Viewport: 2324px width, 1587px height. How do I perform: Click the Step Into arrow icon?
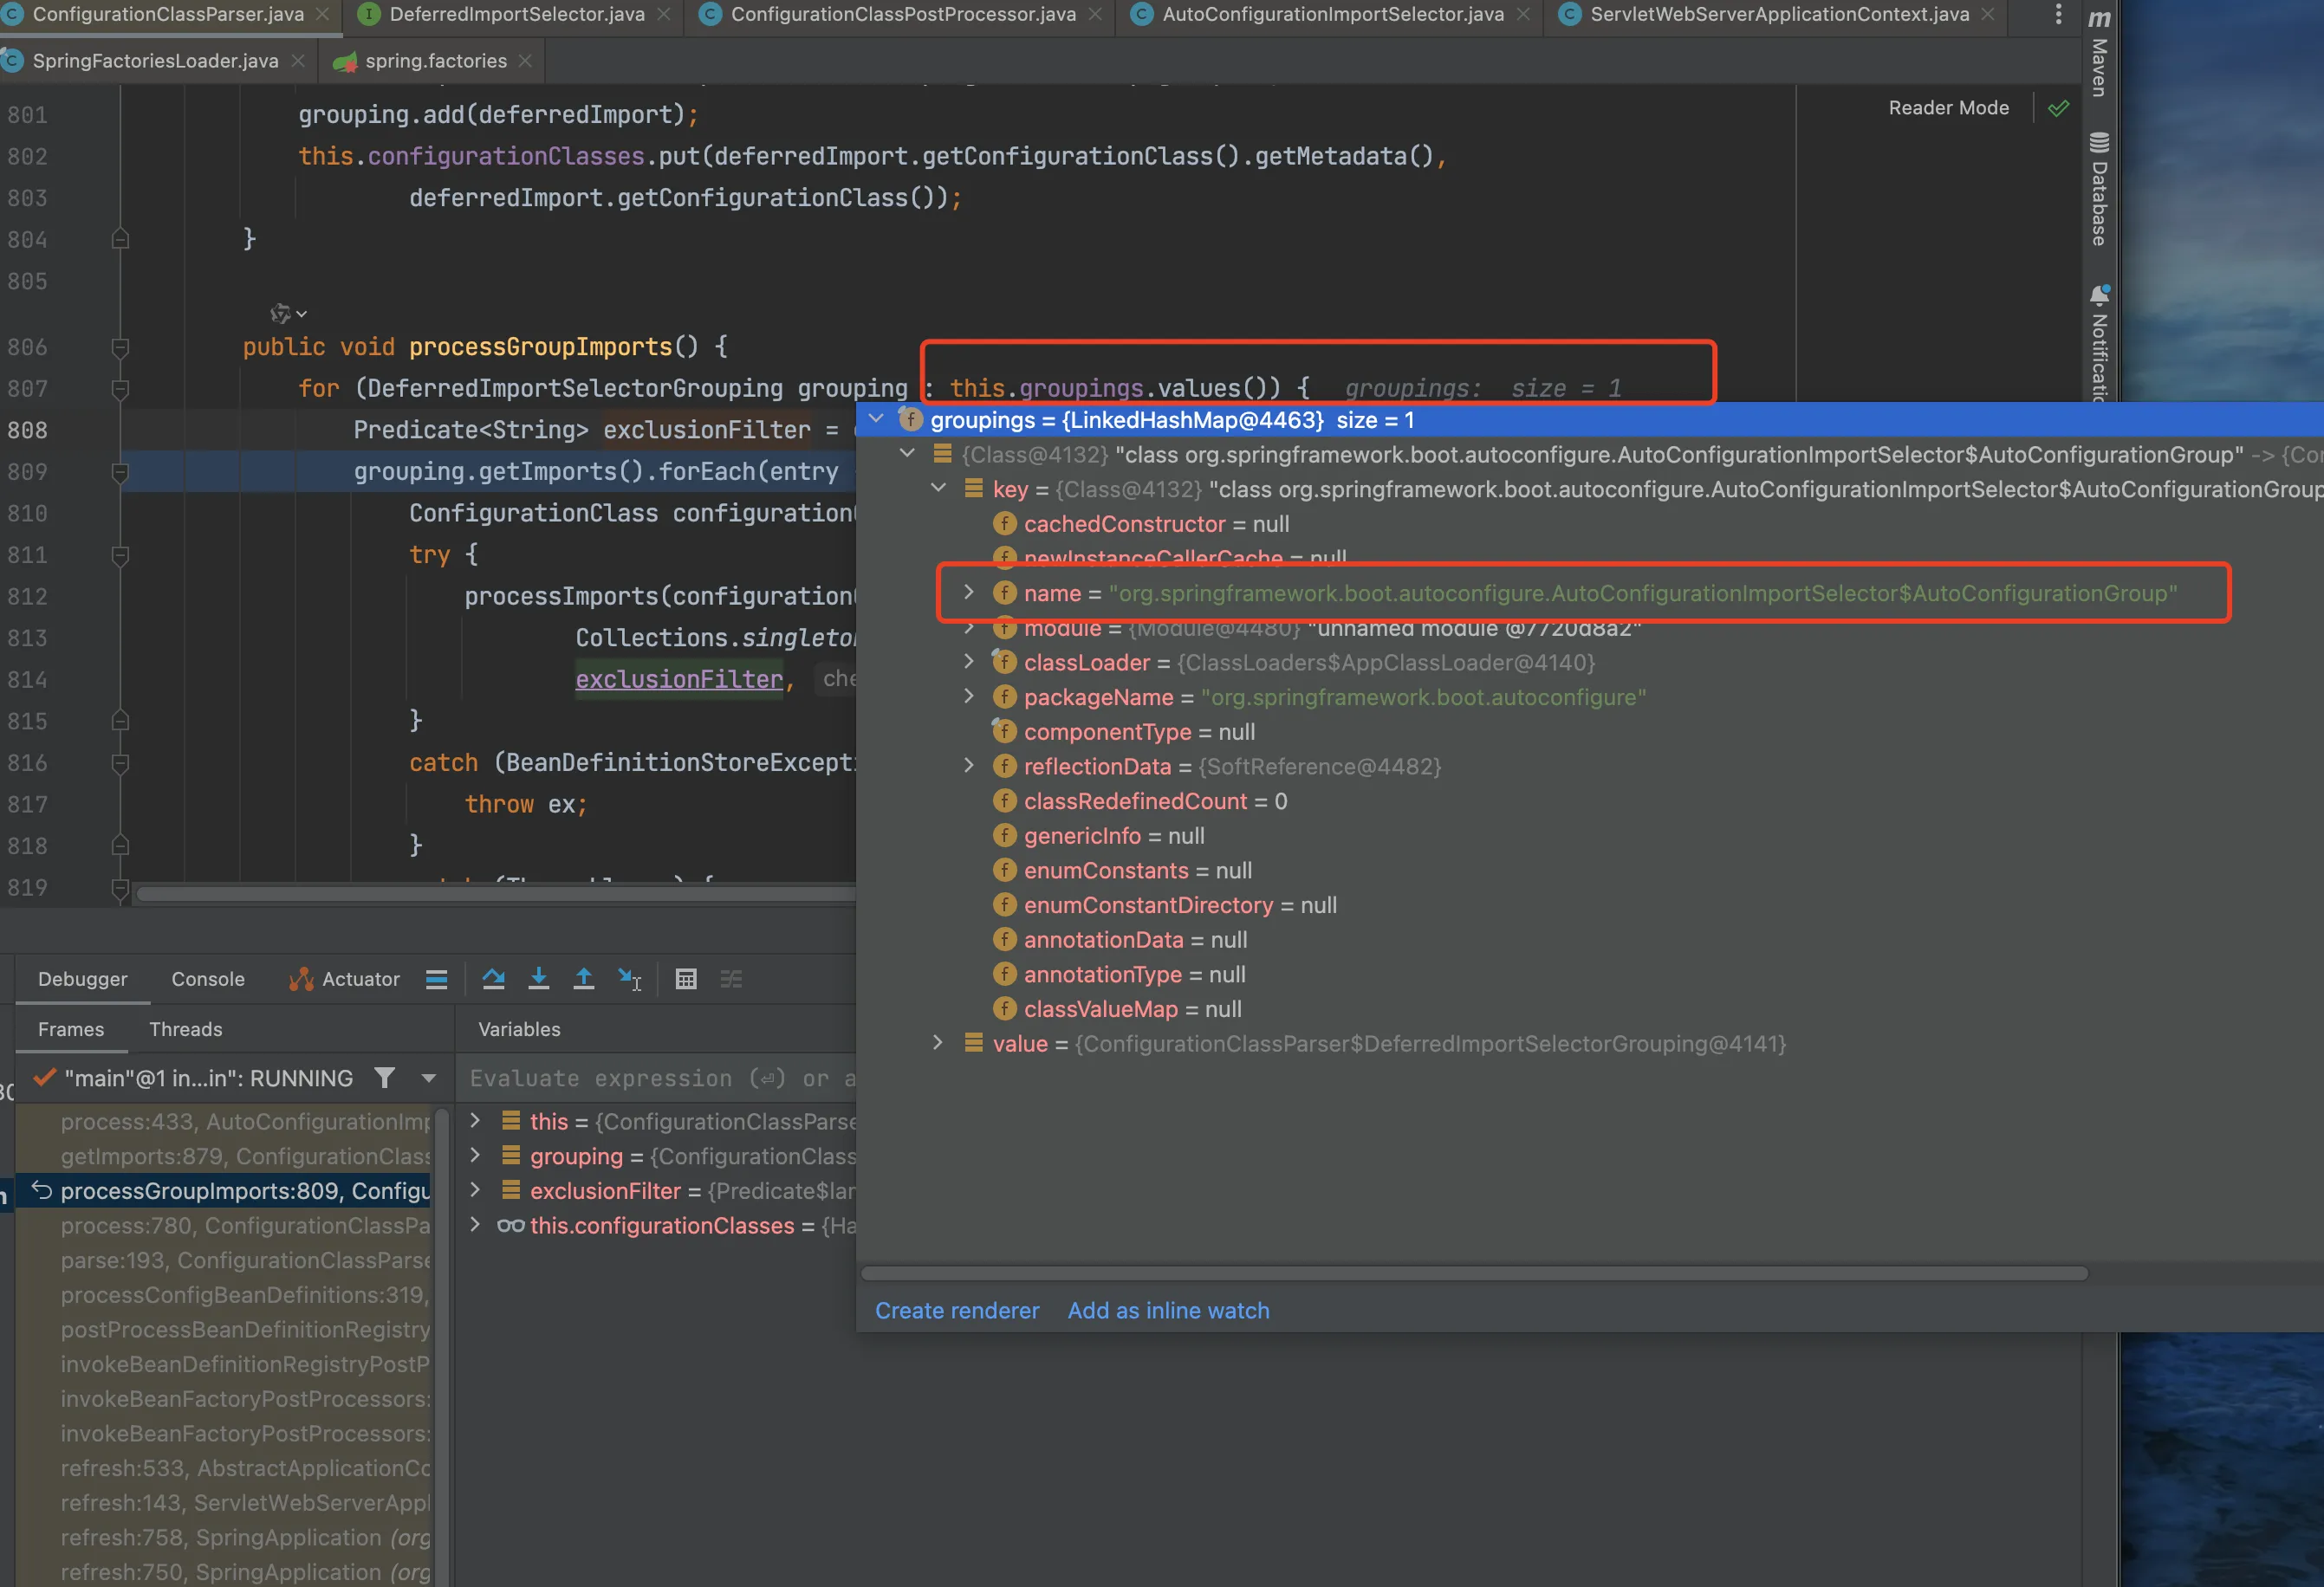pos(538,979)
